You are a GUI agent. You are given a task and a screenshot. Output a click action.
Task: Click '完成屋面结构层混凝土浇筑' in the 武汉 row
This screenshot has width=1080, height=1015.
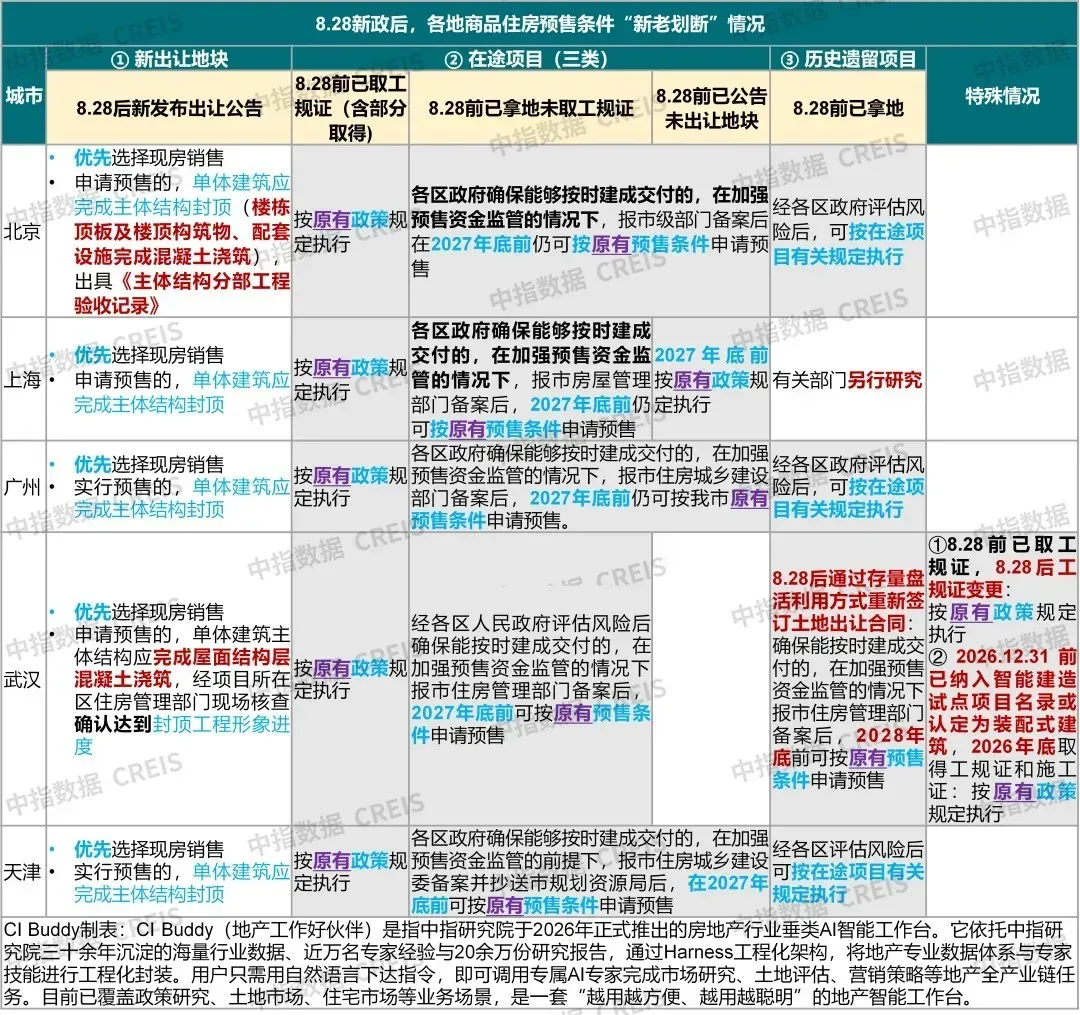coord(182,667)
